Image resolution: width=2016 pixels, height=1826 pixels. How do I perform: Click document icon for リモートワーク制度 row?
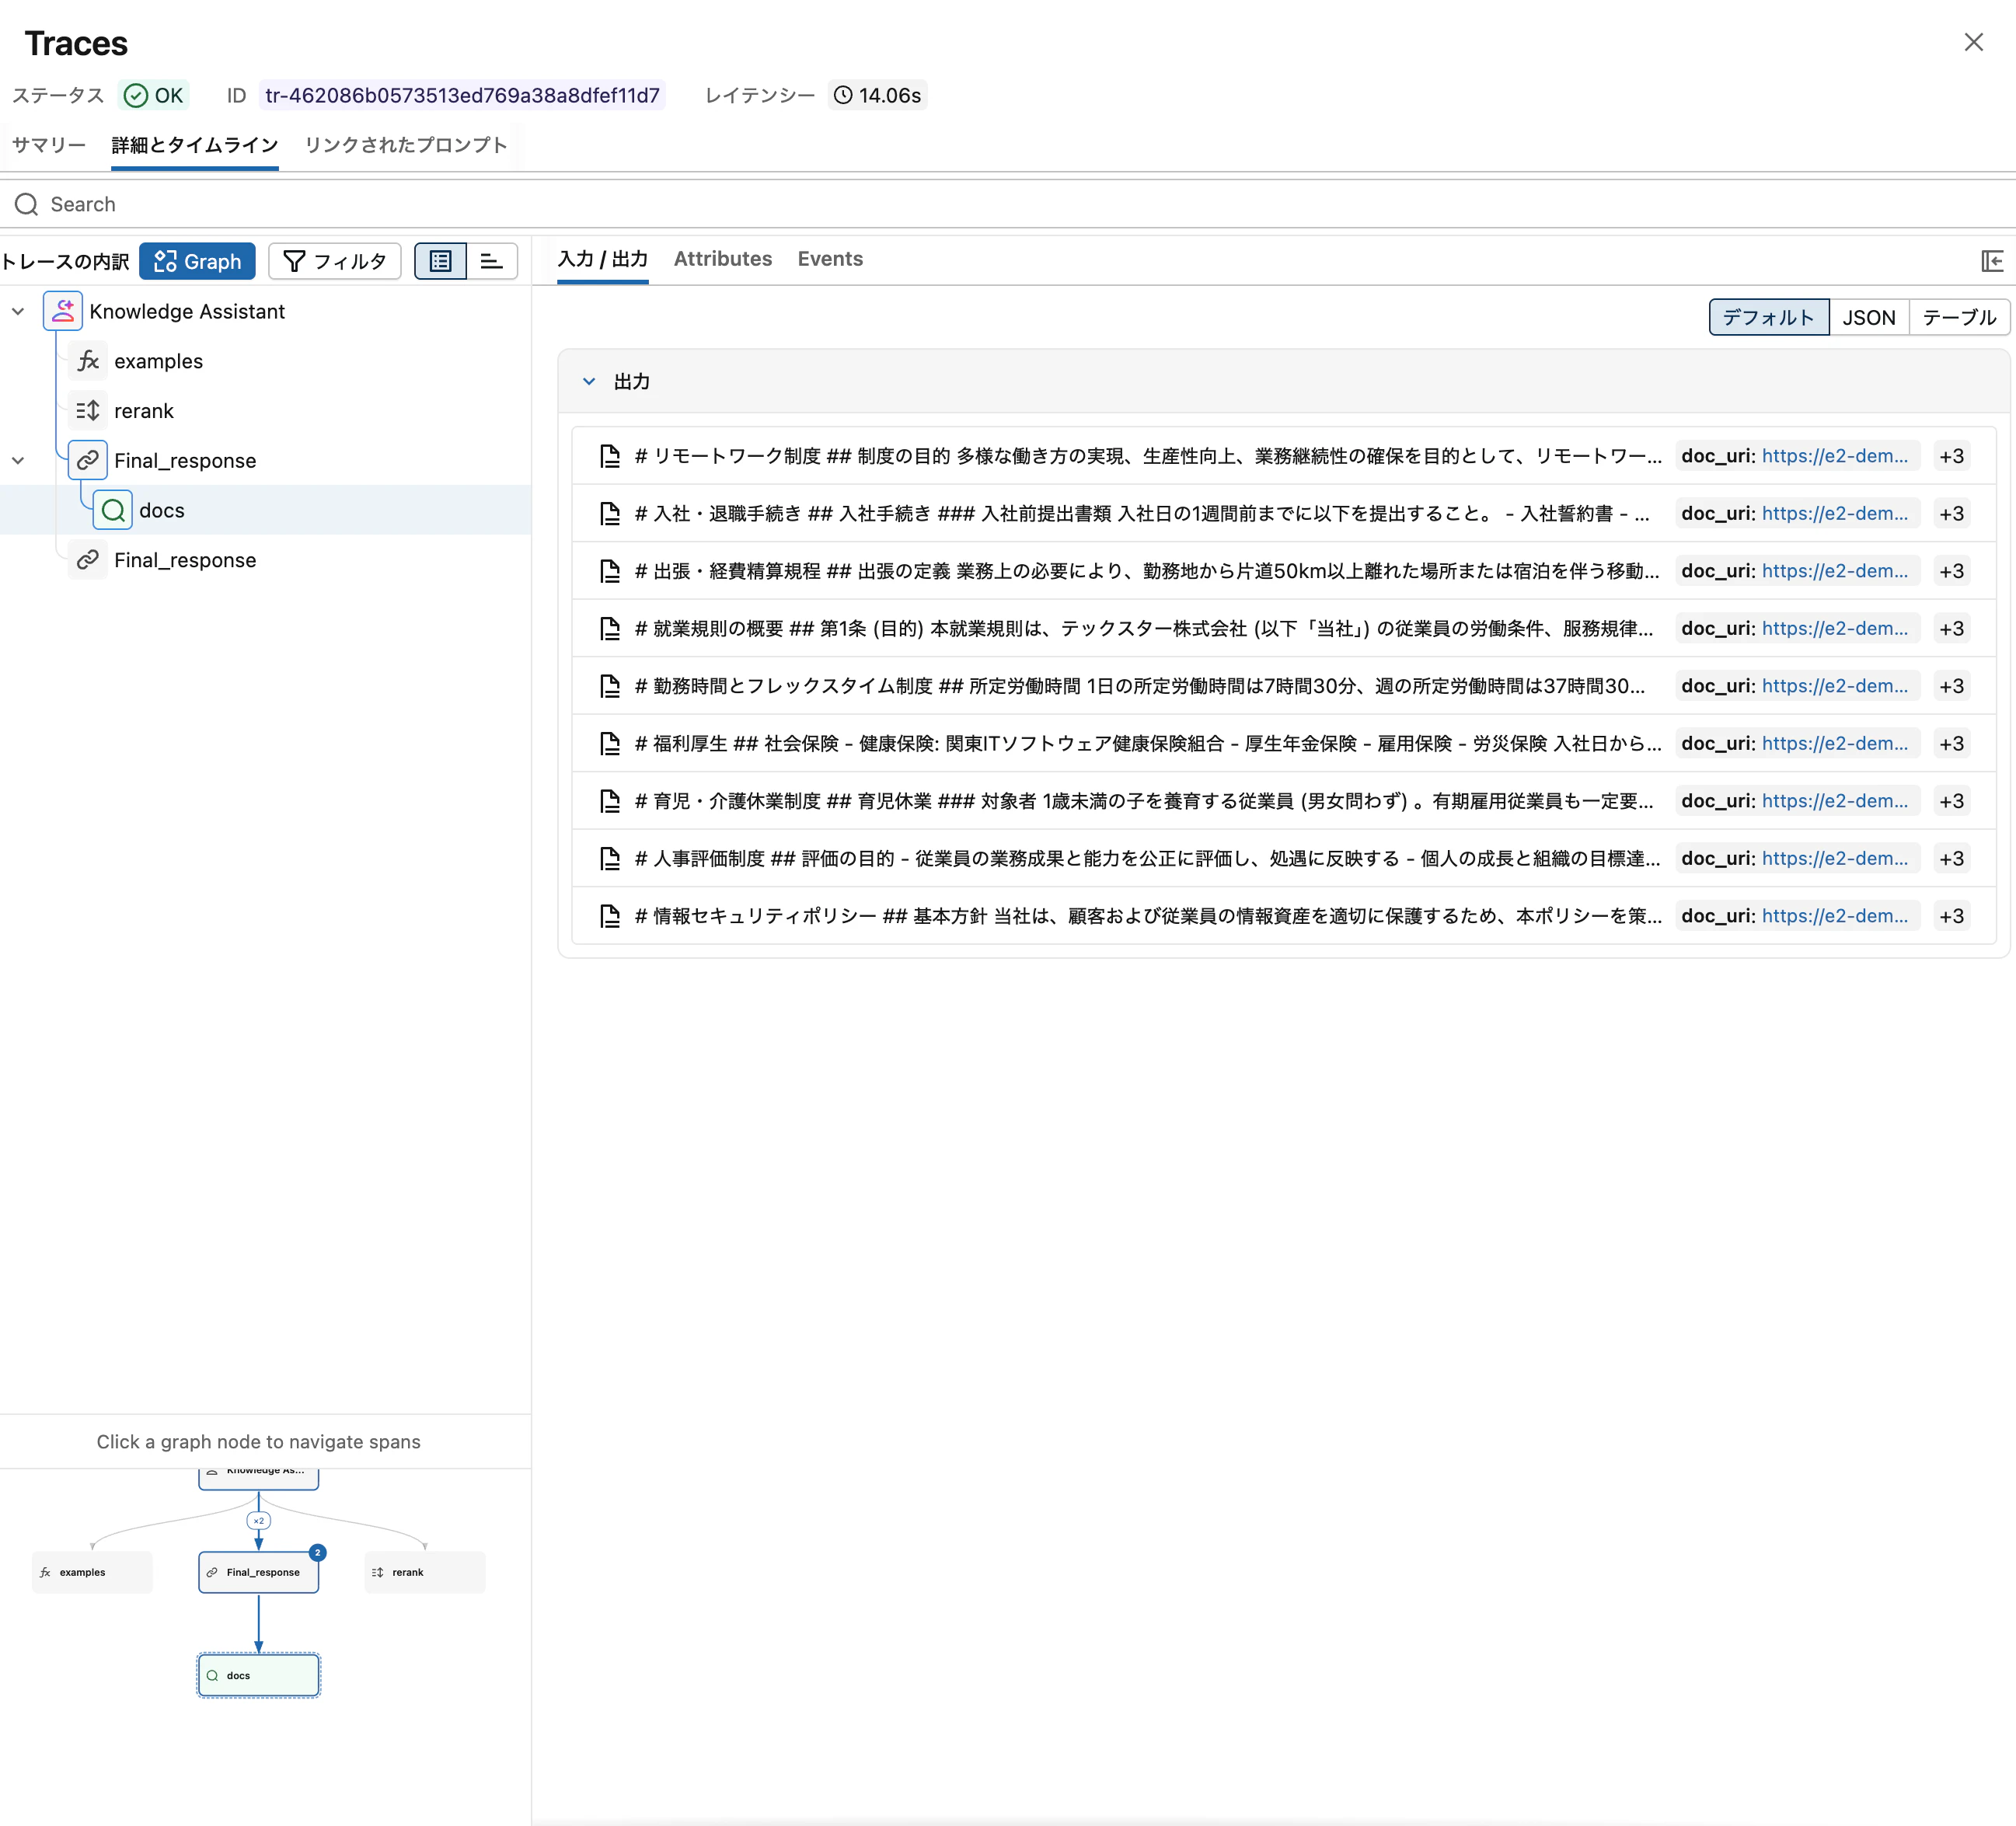coord(610,456)
